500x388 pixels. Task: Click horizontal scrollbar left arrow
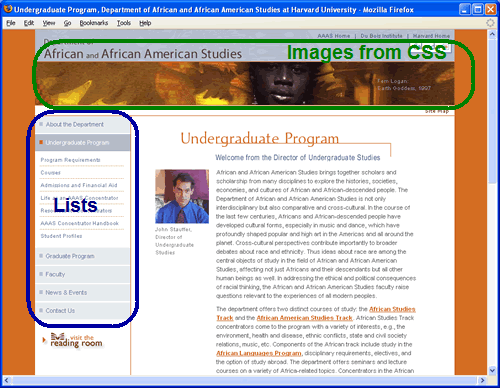6,380
